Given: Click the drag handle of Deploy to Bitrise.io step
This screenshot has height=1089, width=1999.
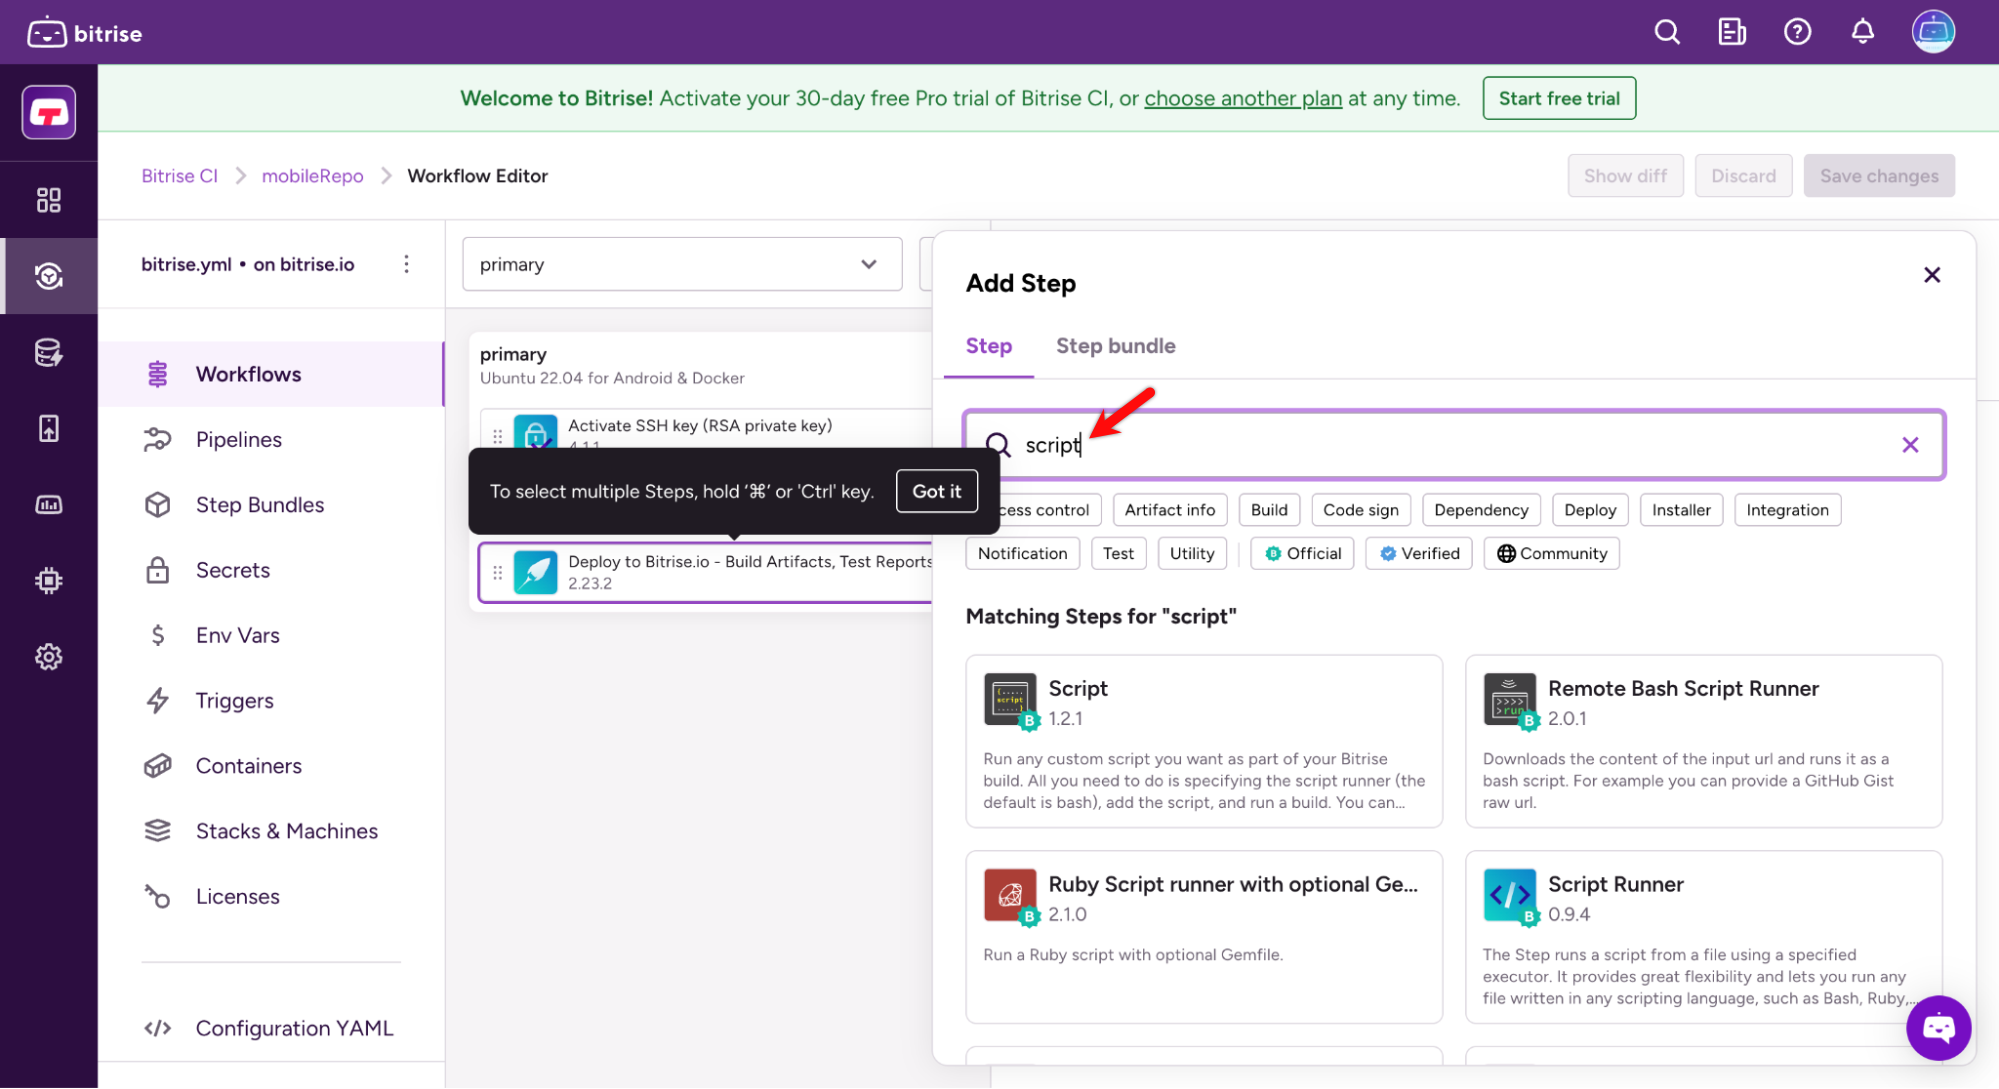Looking at the screenshot, I should 497,572.
